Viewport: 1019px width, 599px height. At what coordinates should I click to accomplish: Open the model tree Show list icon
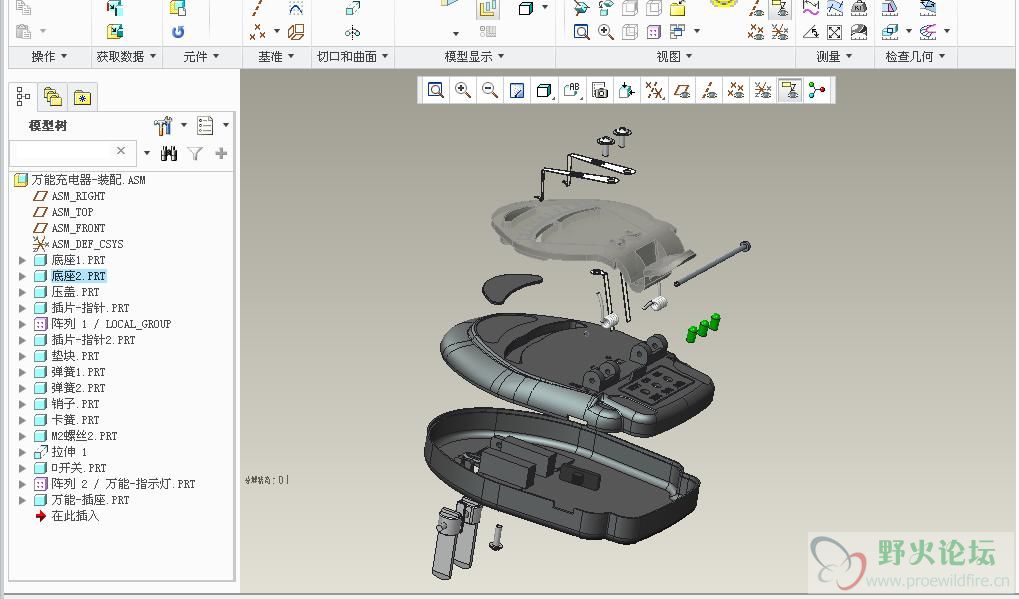[205, 125]
